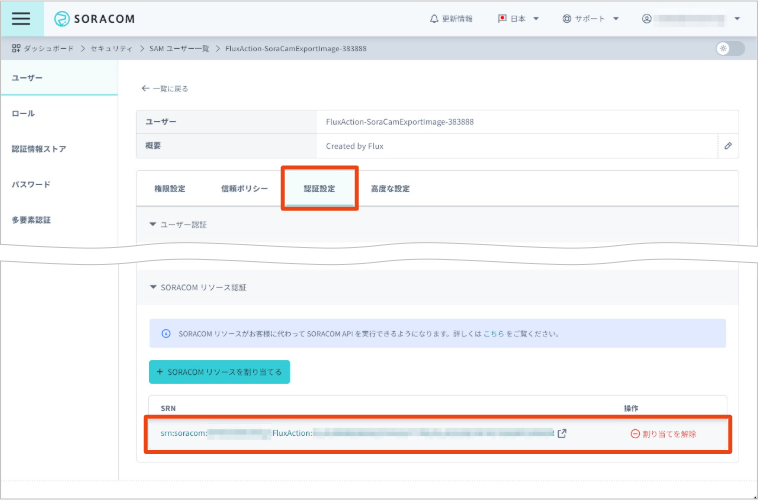The height and width of the screenshot is (500, 758).
Task: Switch to the 信頼ポリシー tab
Action: (x=244, y=189)
